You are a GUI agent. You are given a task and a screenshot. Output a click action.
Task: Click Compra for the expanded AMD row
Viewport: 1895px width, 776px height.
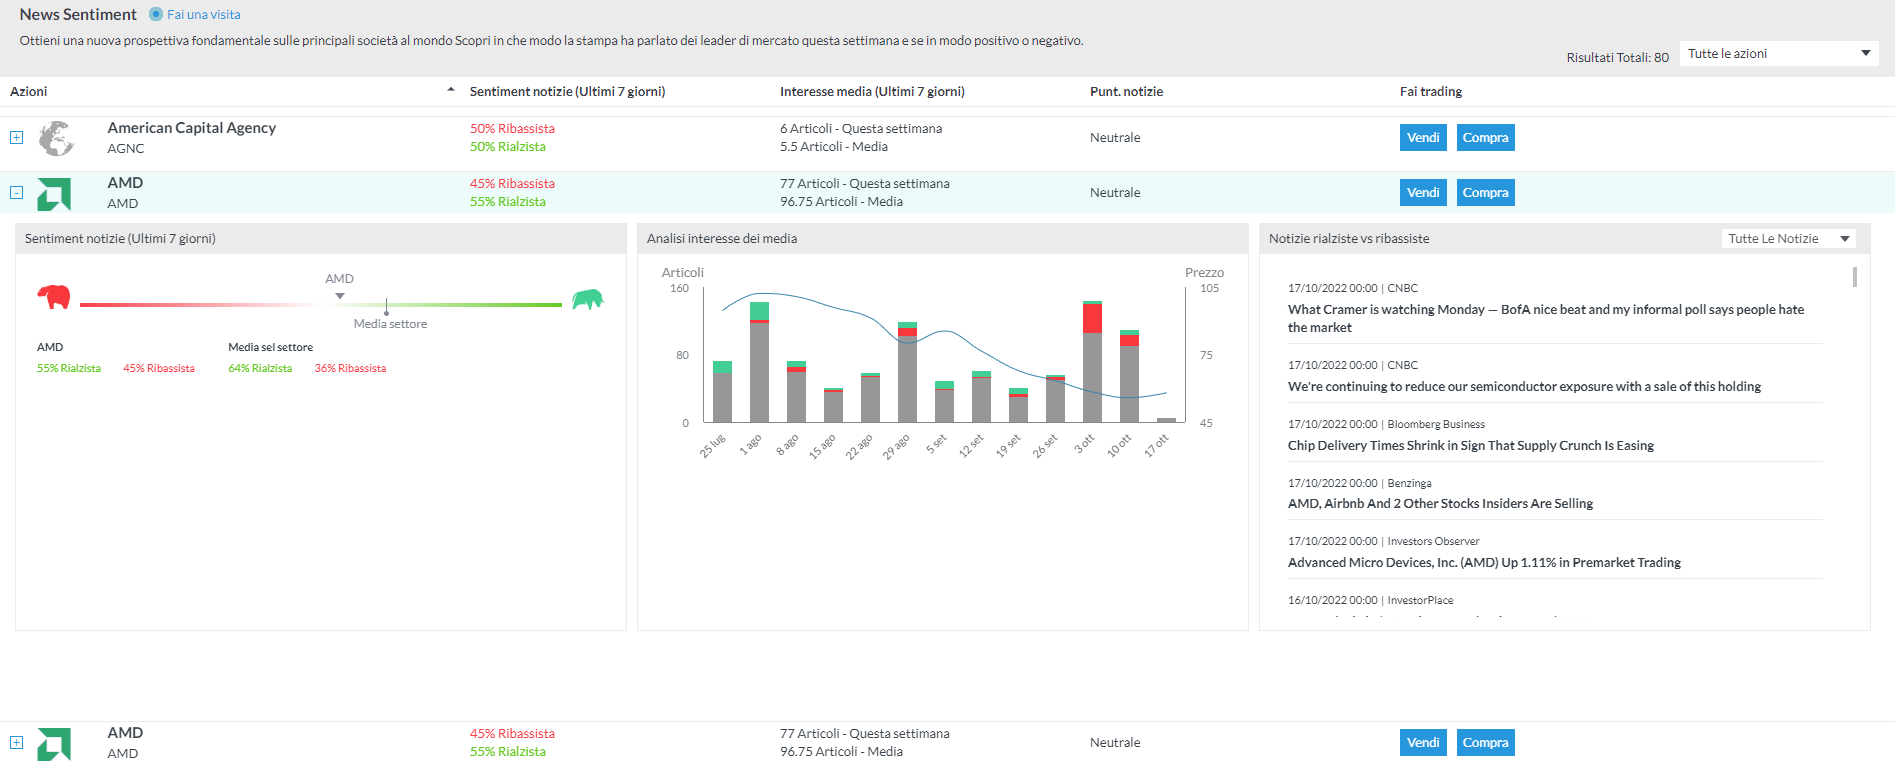[x=1485, y=192]
